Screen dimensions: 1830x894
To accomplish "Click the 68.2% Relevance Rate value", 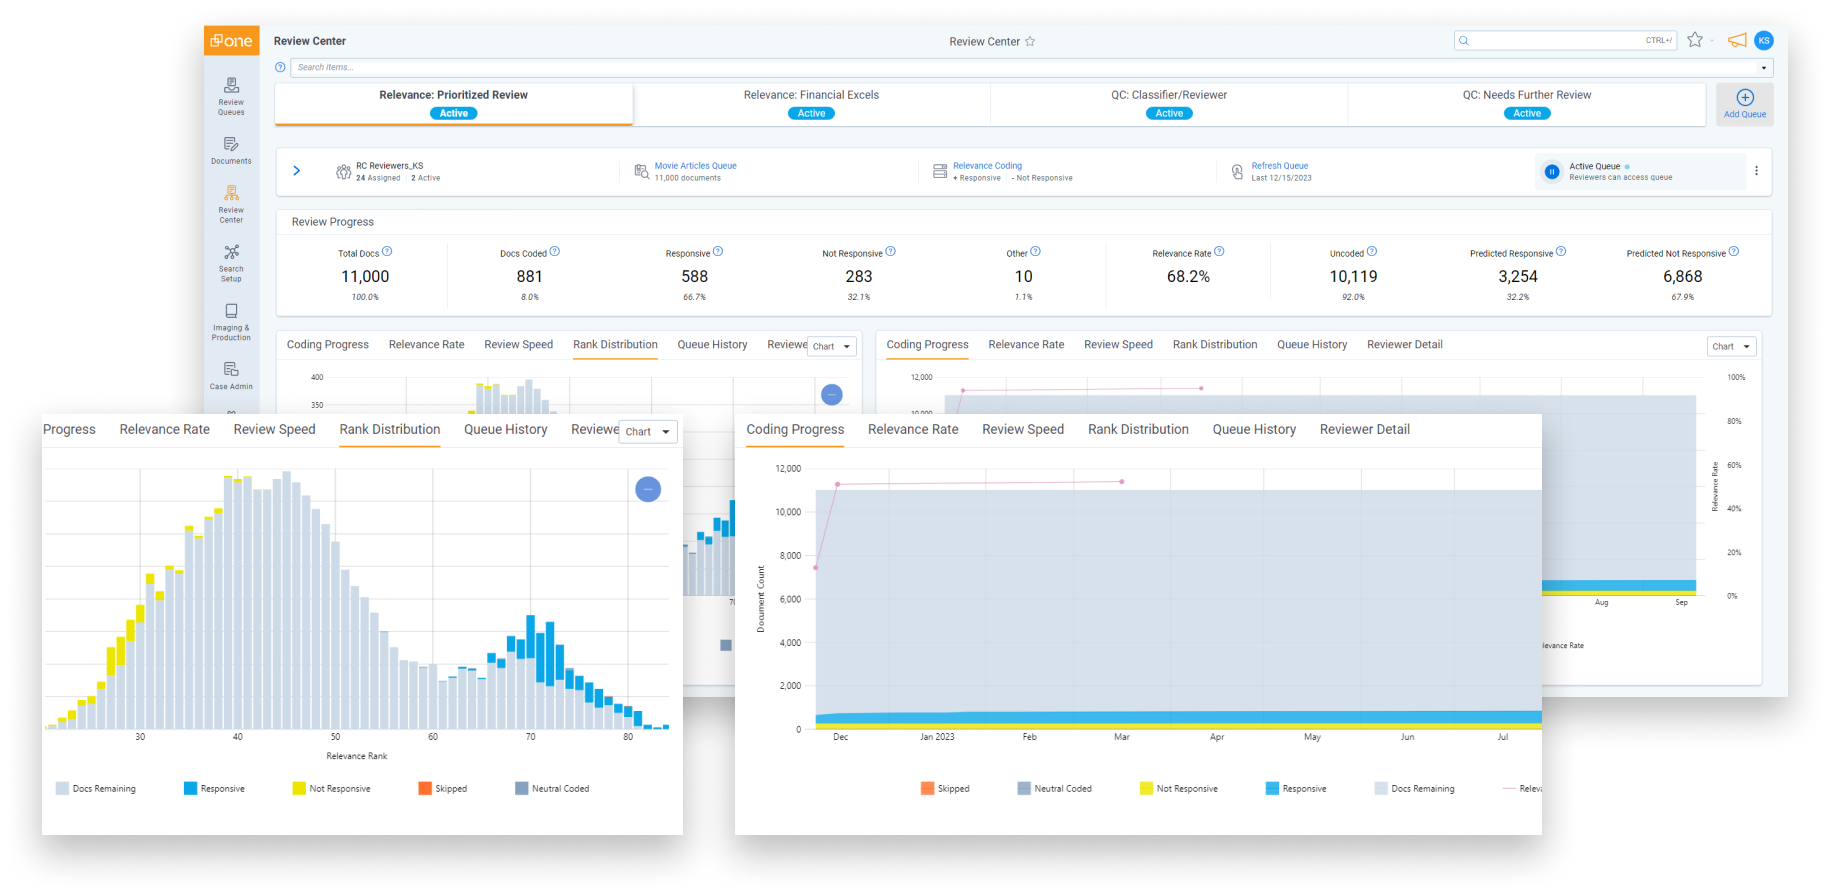I will (1188, 277).
